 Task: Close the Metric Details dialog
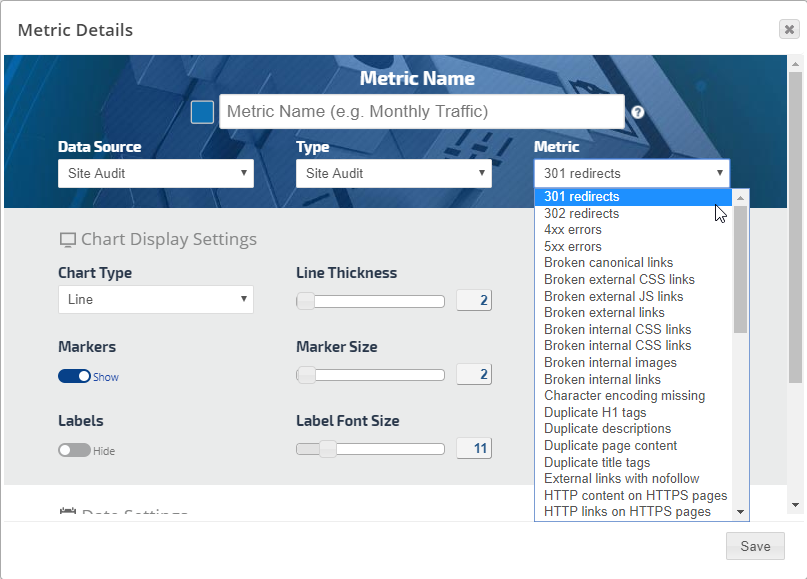(x=789, y=29)
